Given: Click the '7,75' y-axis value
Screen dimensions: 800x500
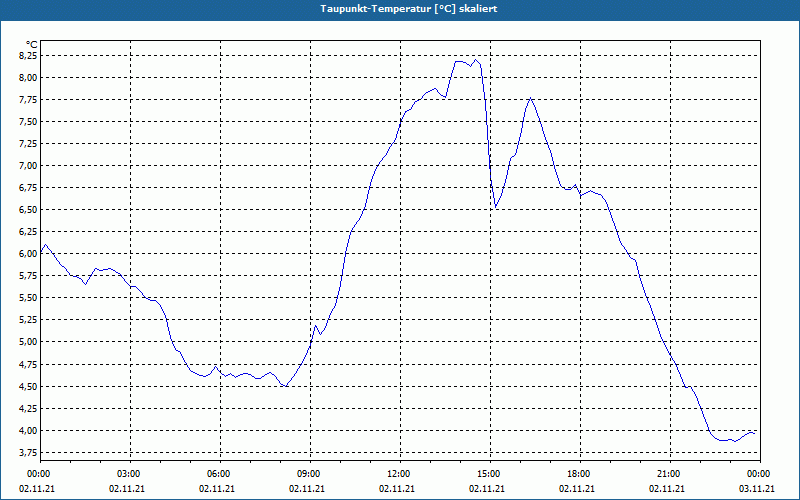Looking at the screenshot, I should (x=29, y=99).
